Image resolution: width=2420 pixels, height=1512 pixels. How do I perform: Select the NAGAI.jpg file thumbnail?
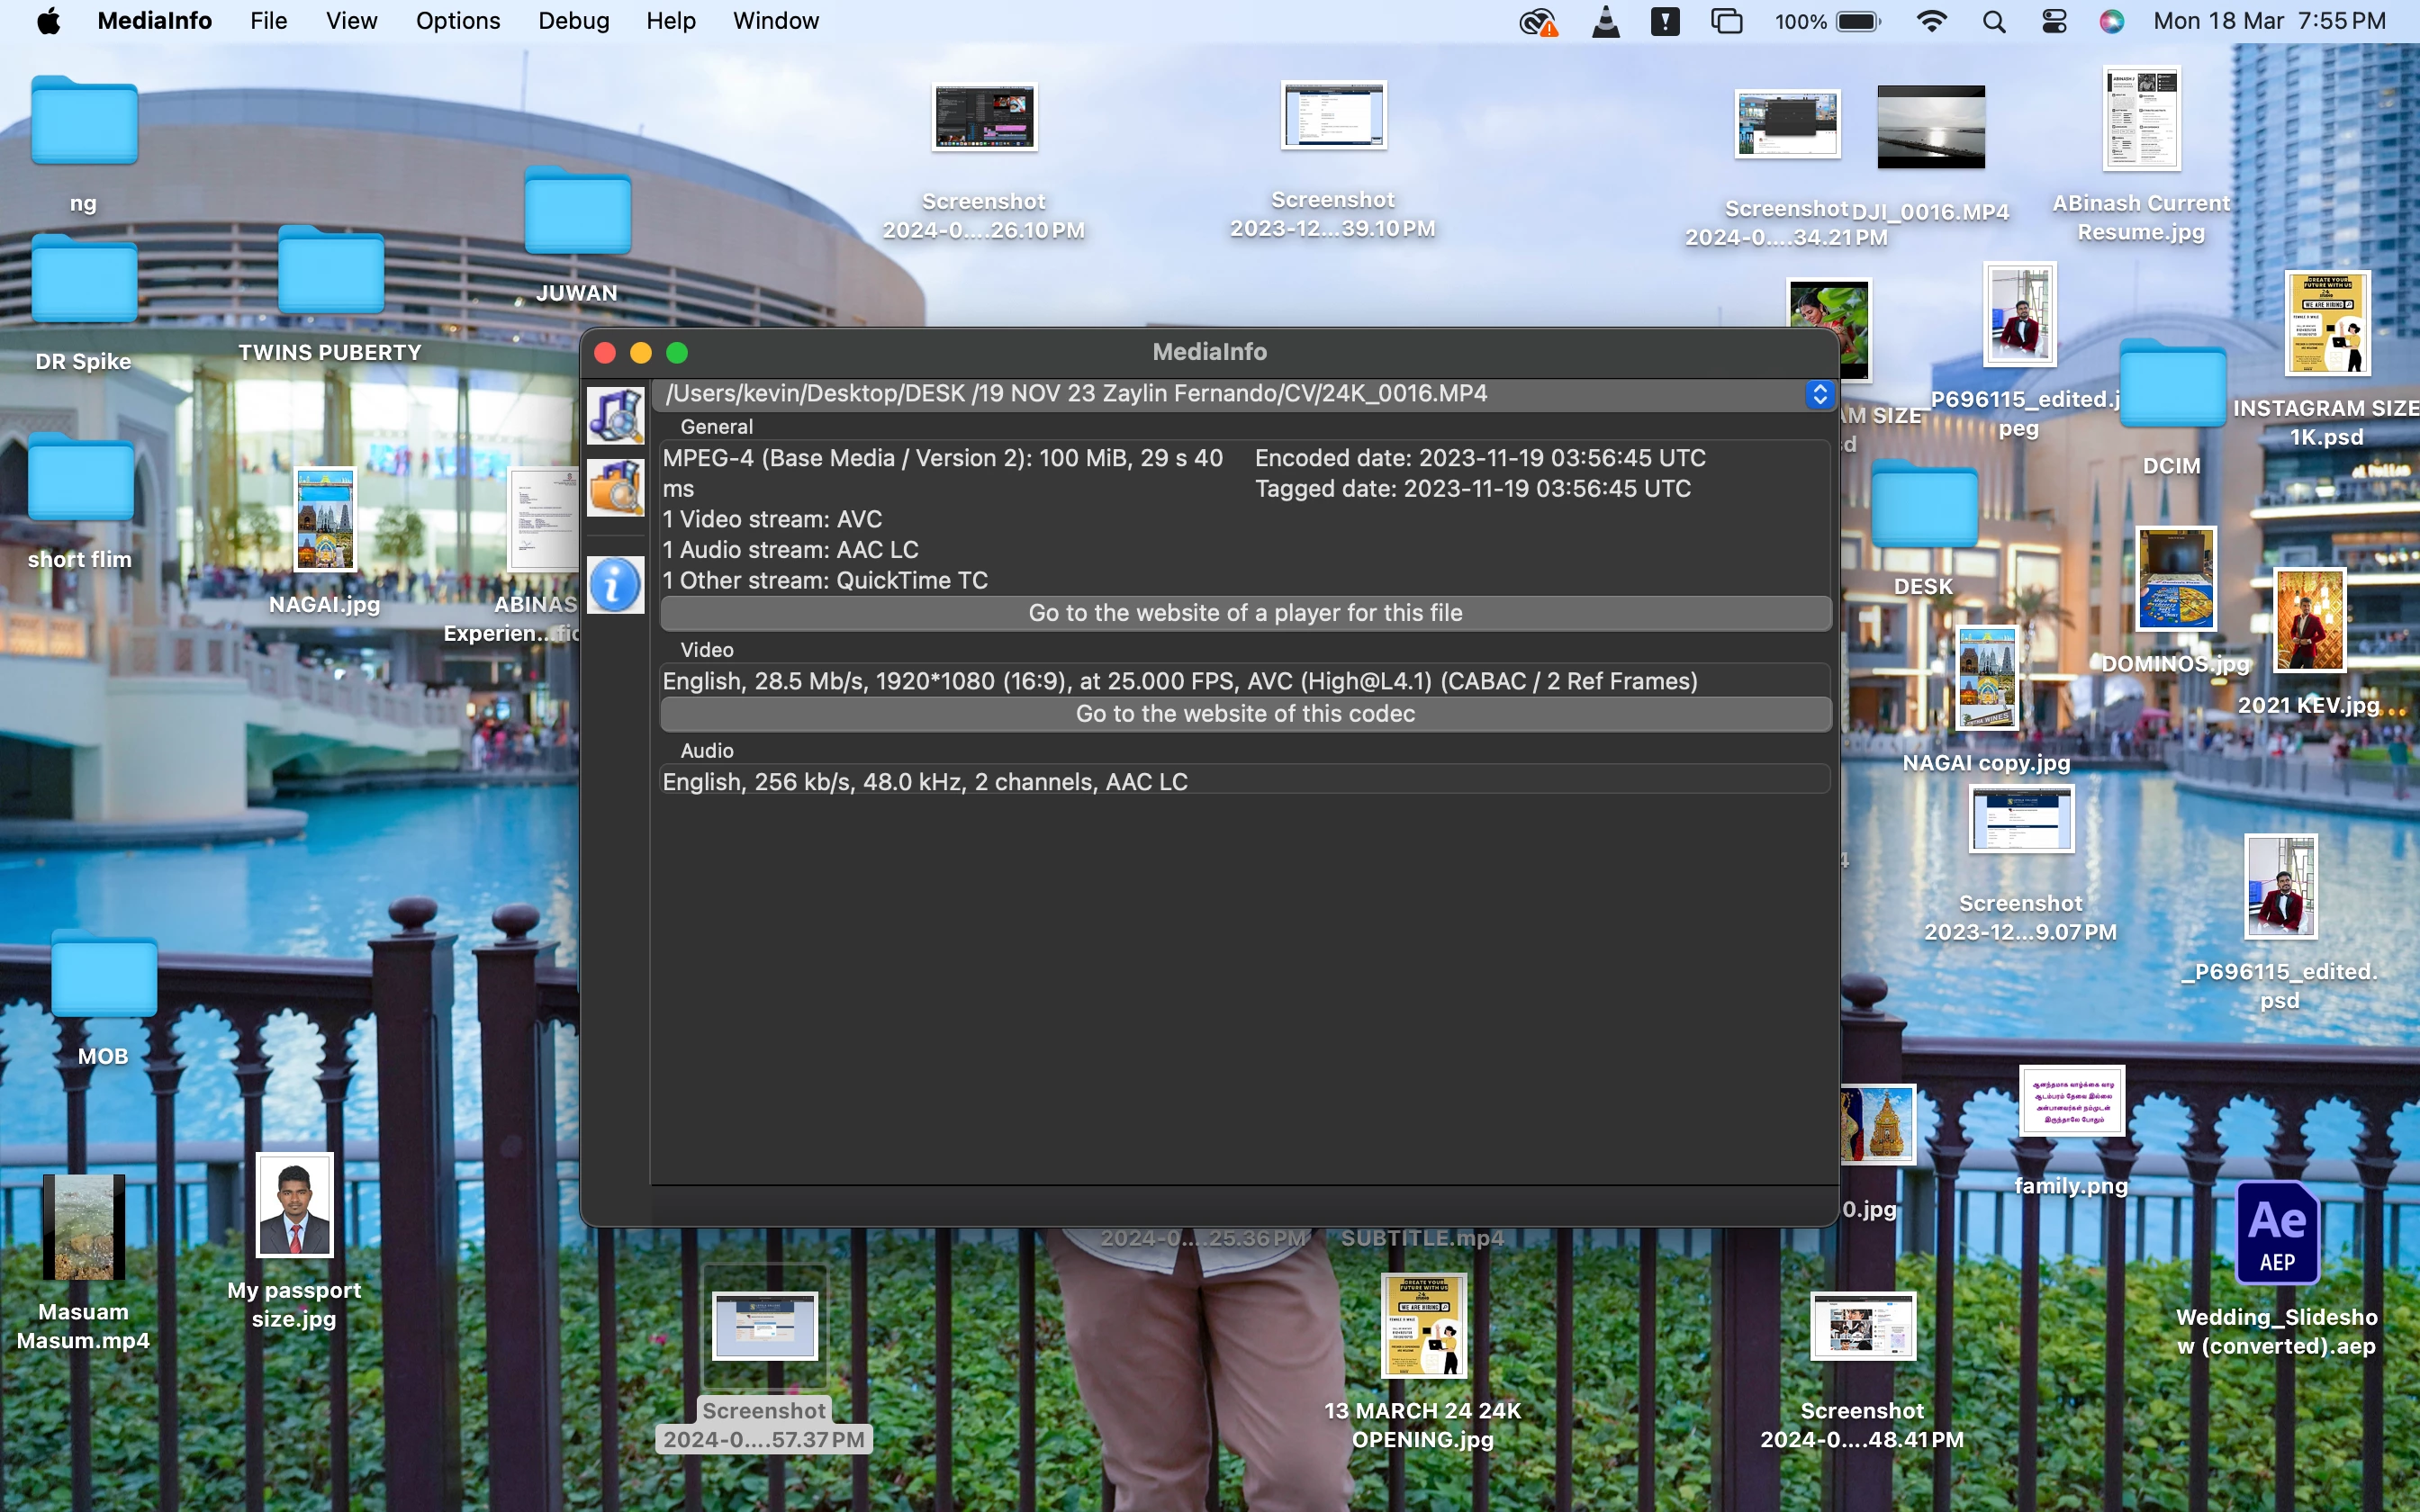pos(325,520)
